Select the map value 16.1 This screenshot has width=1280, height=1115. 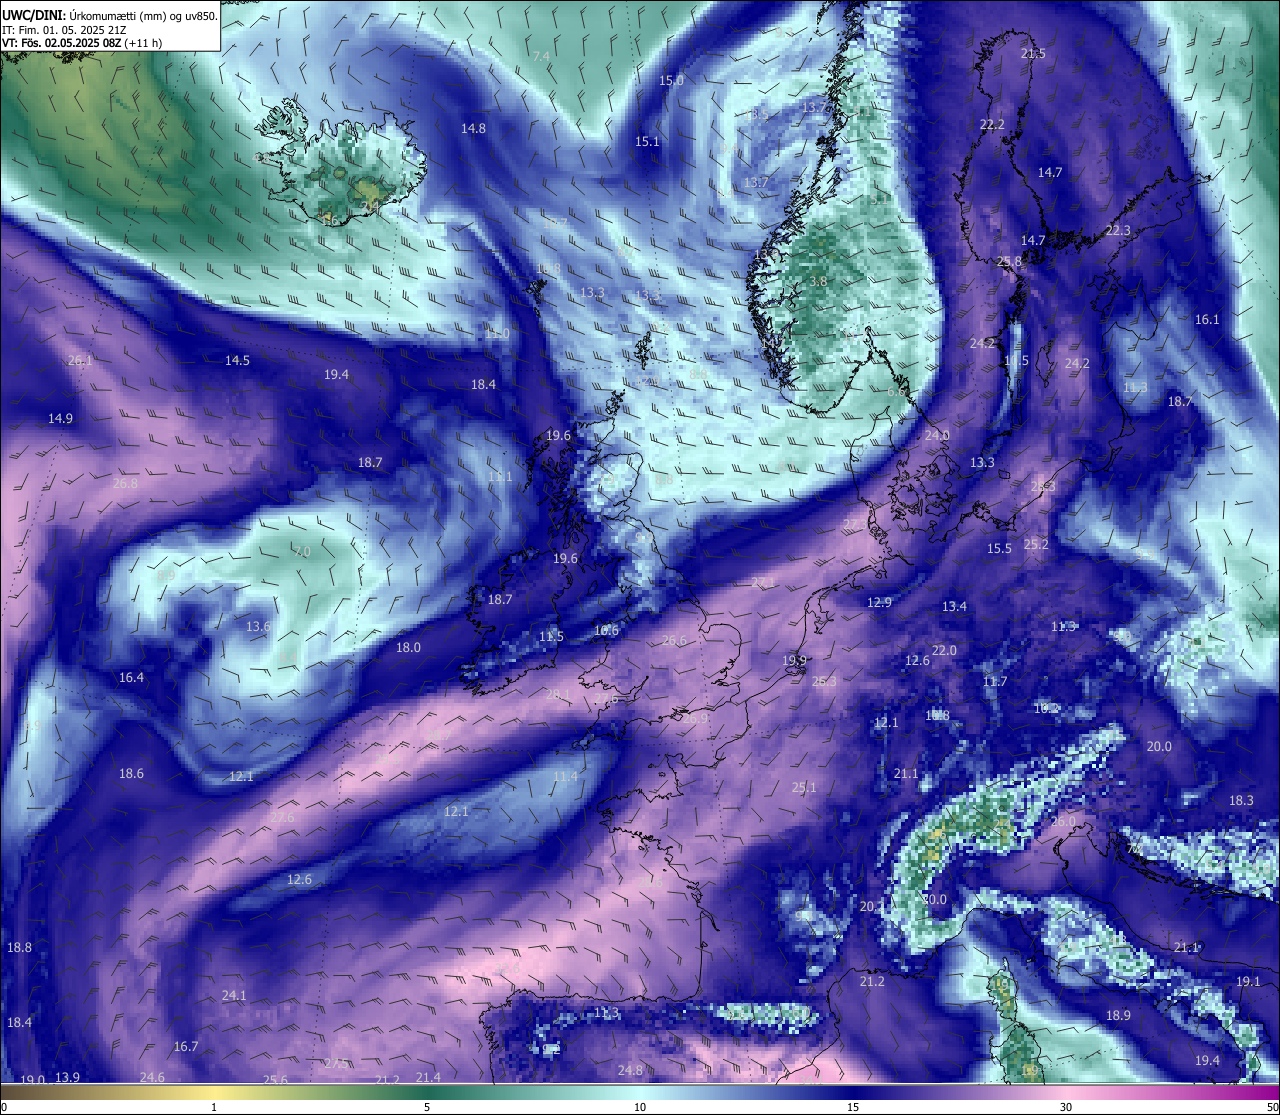1207,320
